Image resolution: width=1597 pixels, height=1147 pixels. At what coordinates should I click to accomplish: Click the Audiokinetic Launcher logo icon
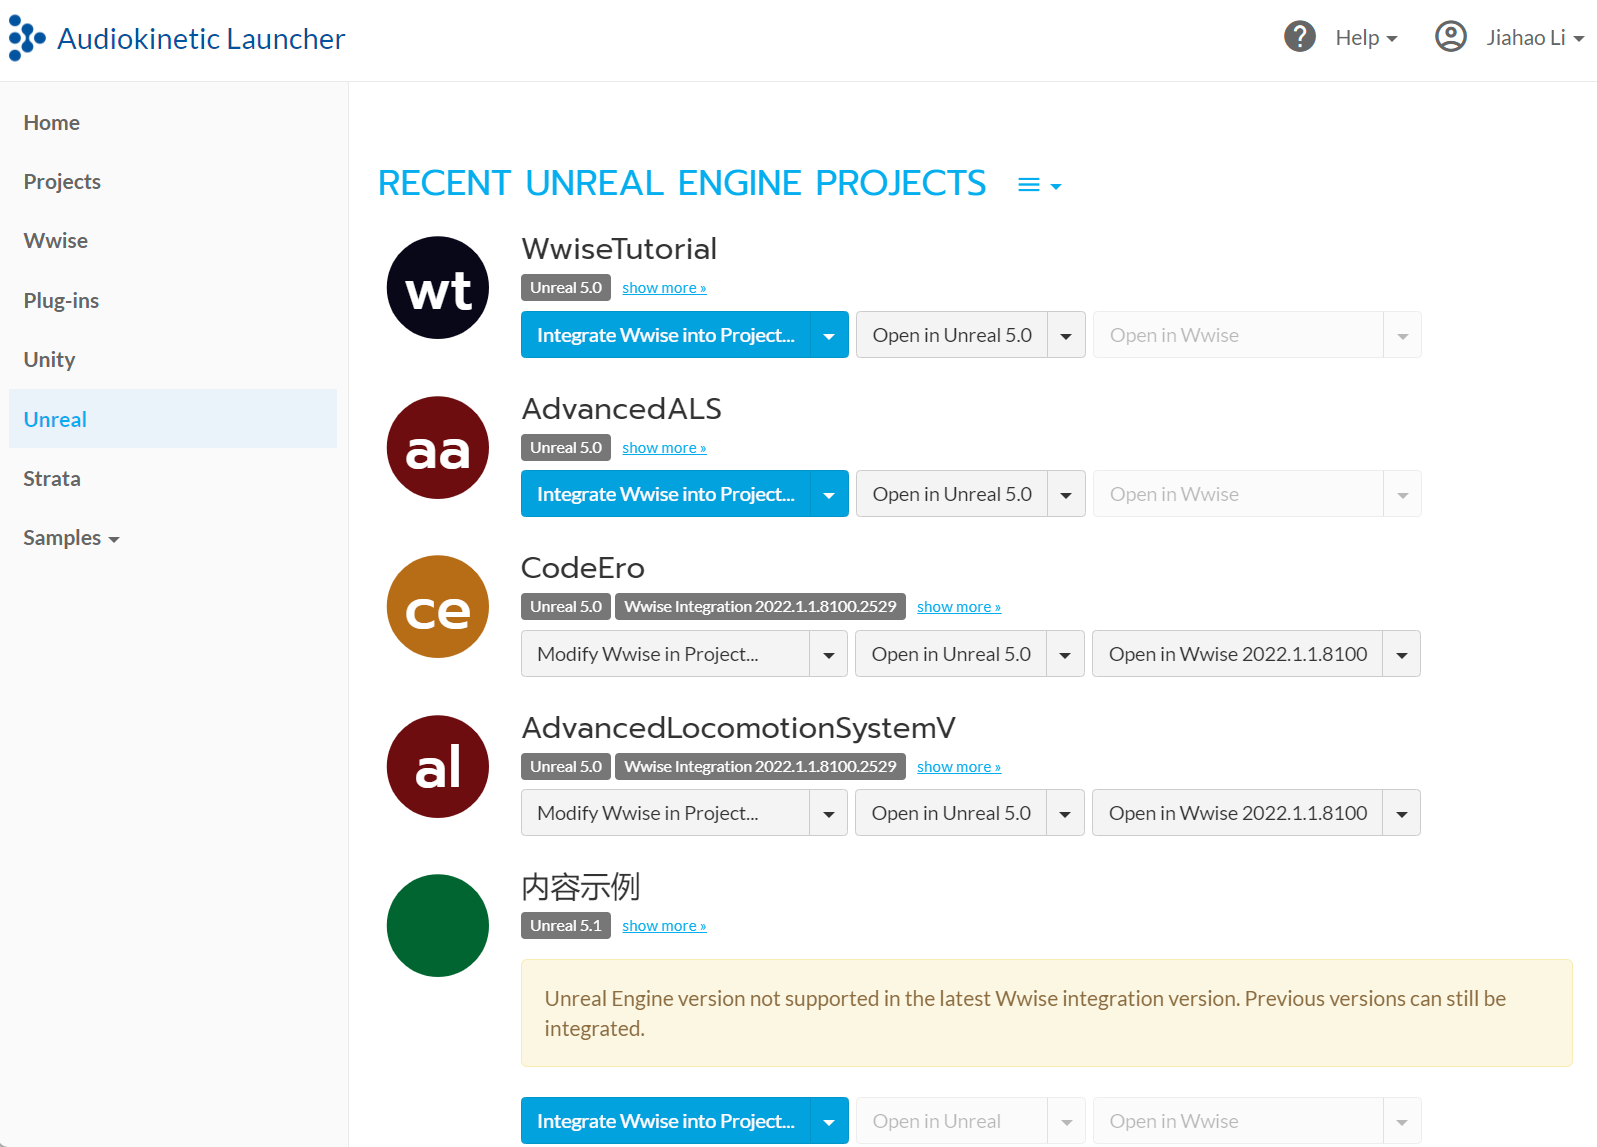pos(26,38)
